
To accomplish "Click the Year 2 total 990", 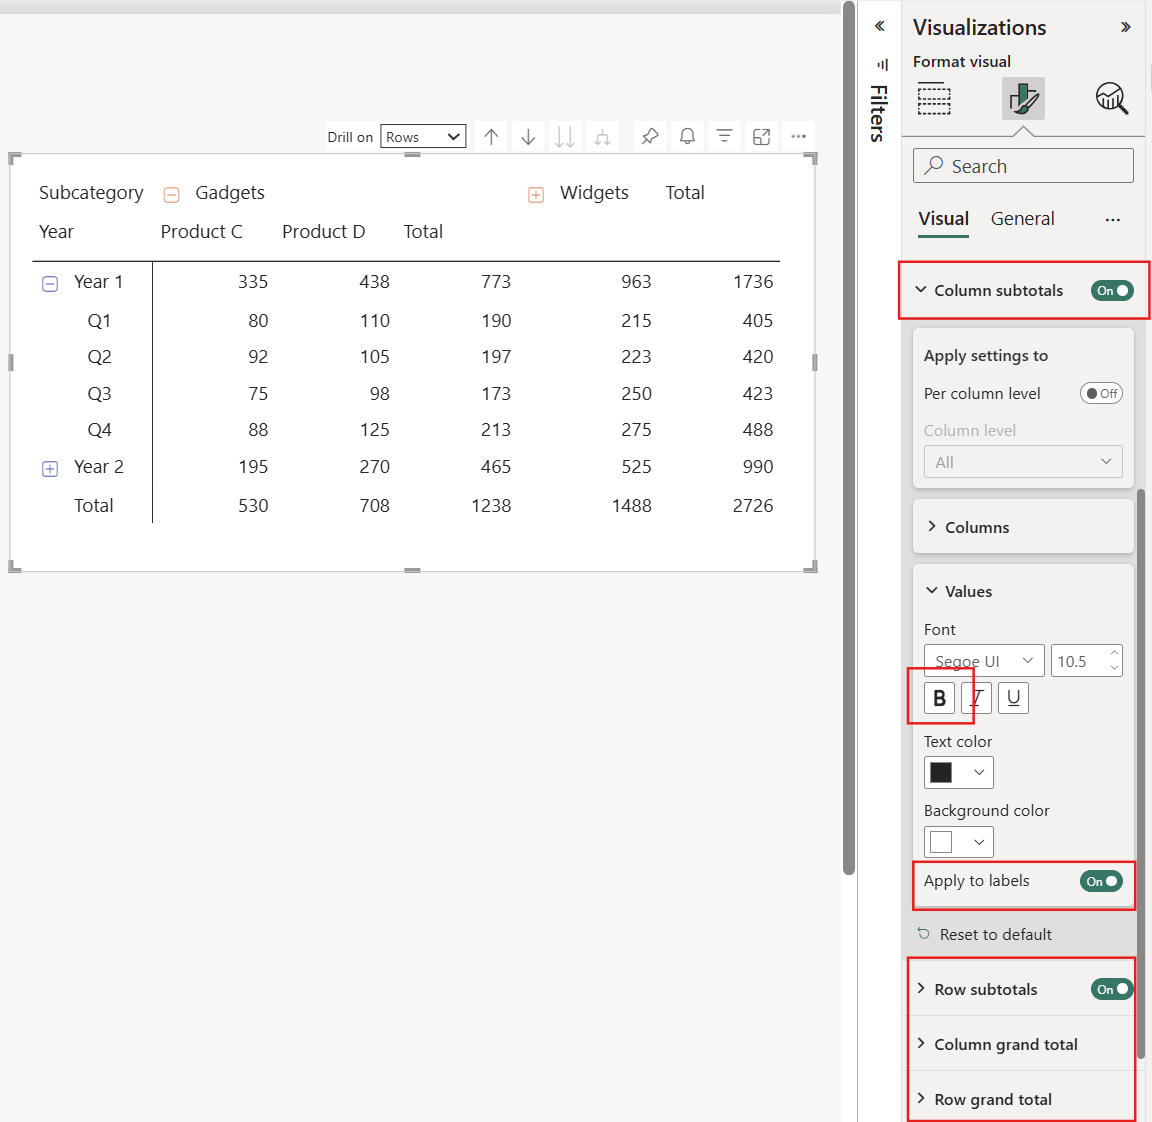I will point(757,467).
